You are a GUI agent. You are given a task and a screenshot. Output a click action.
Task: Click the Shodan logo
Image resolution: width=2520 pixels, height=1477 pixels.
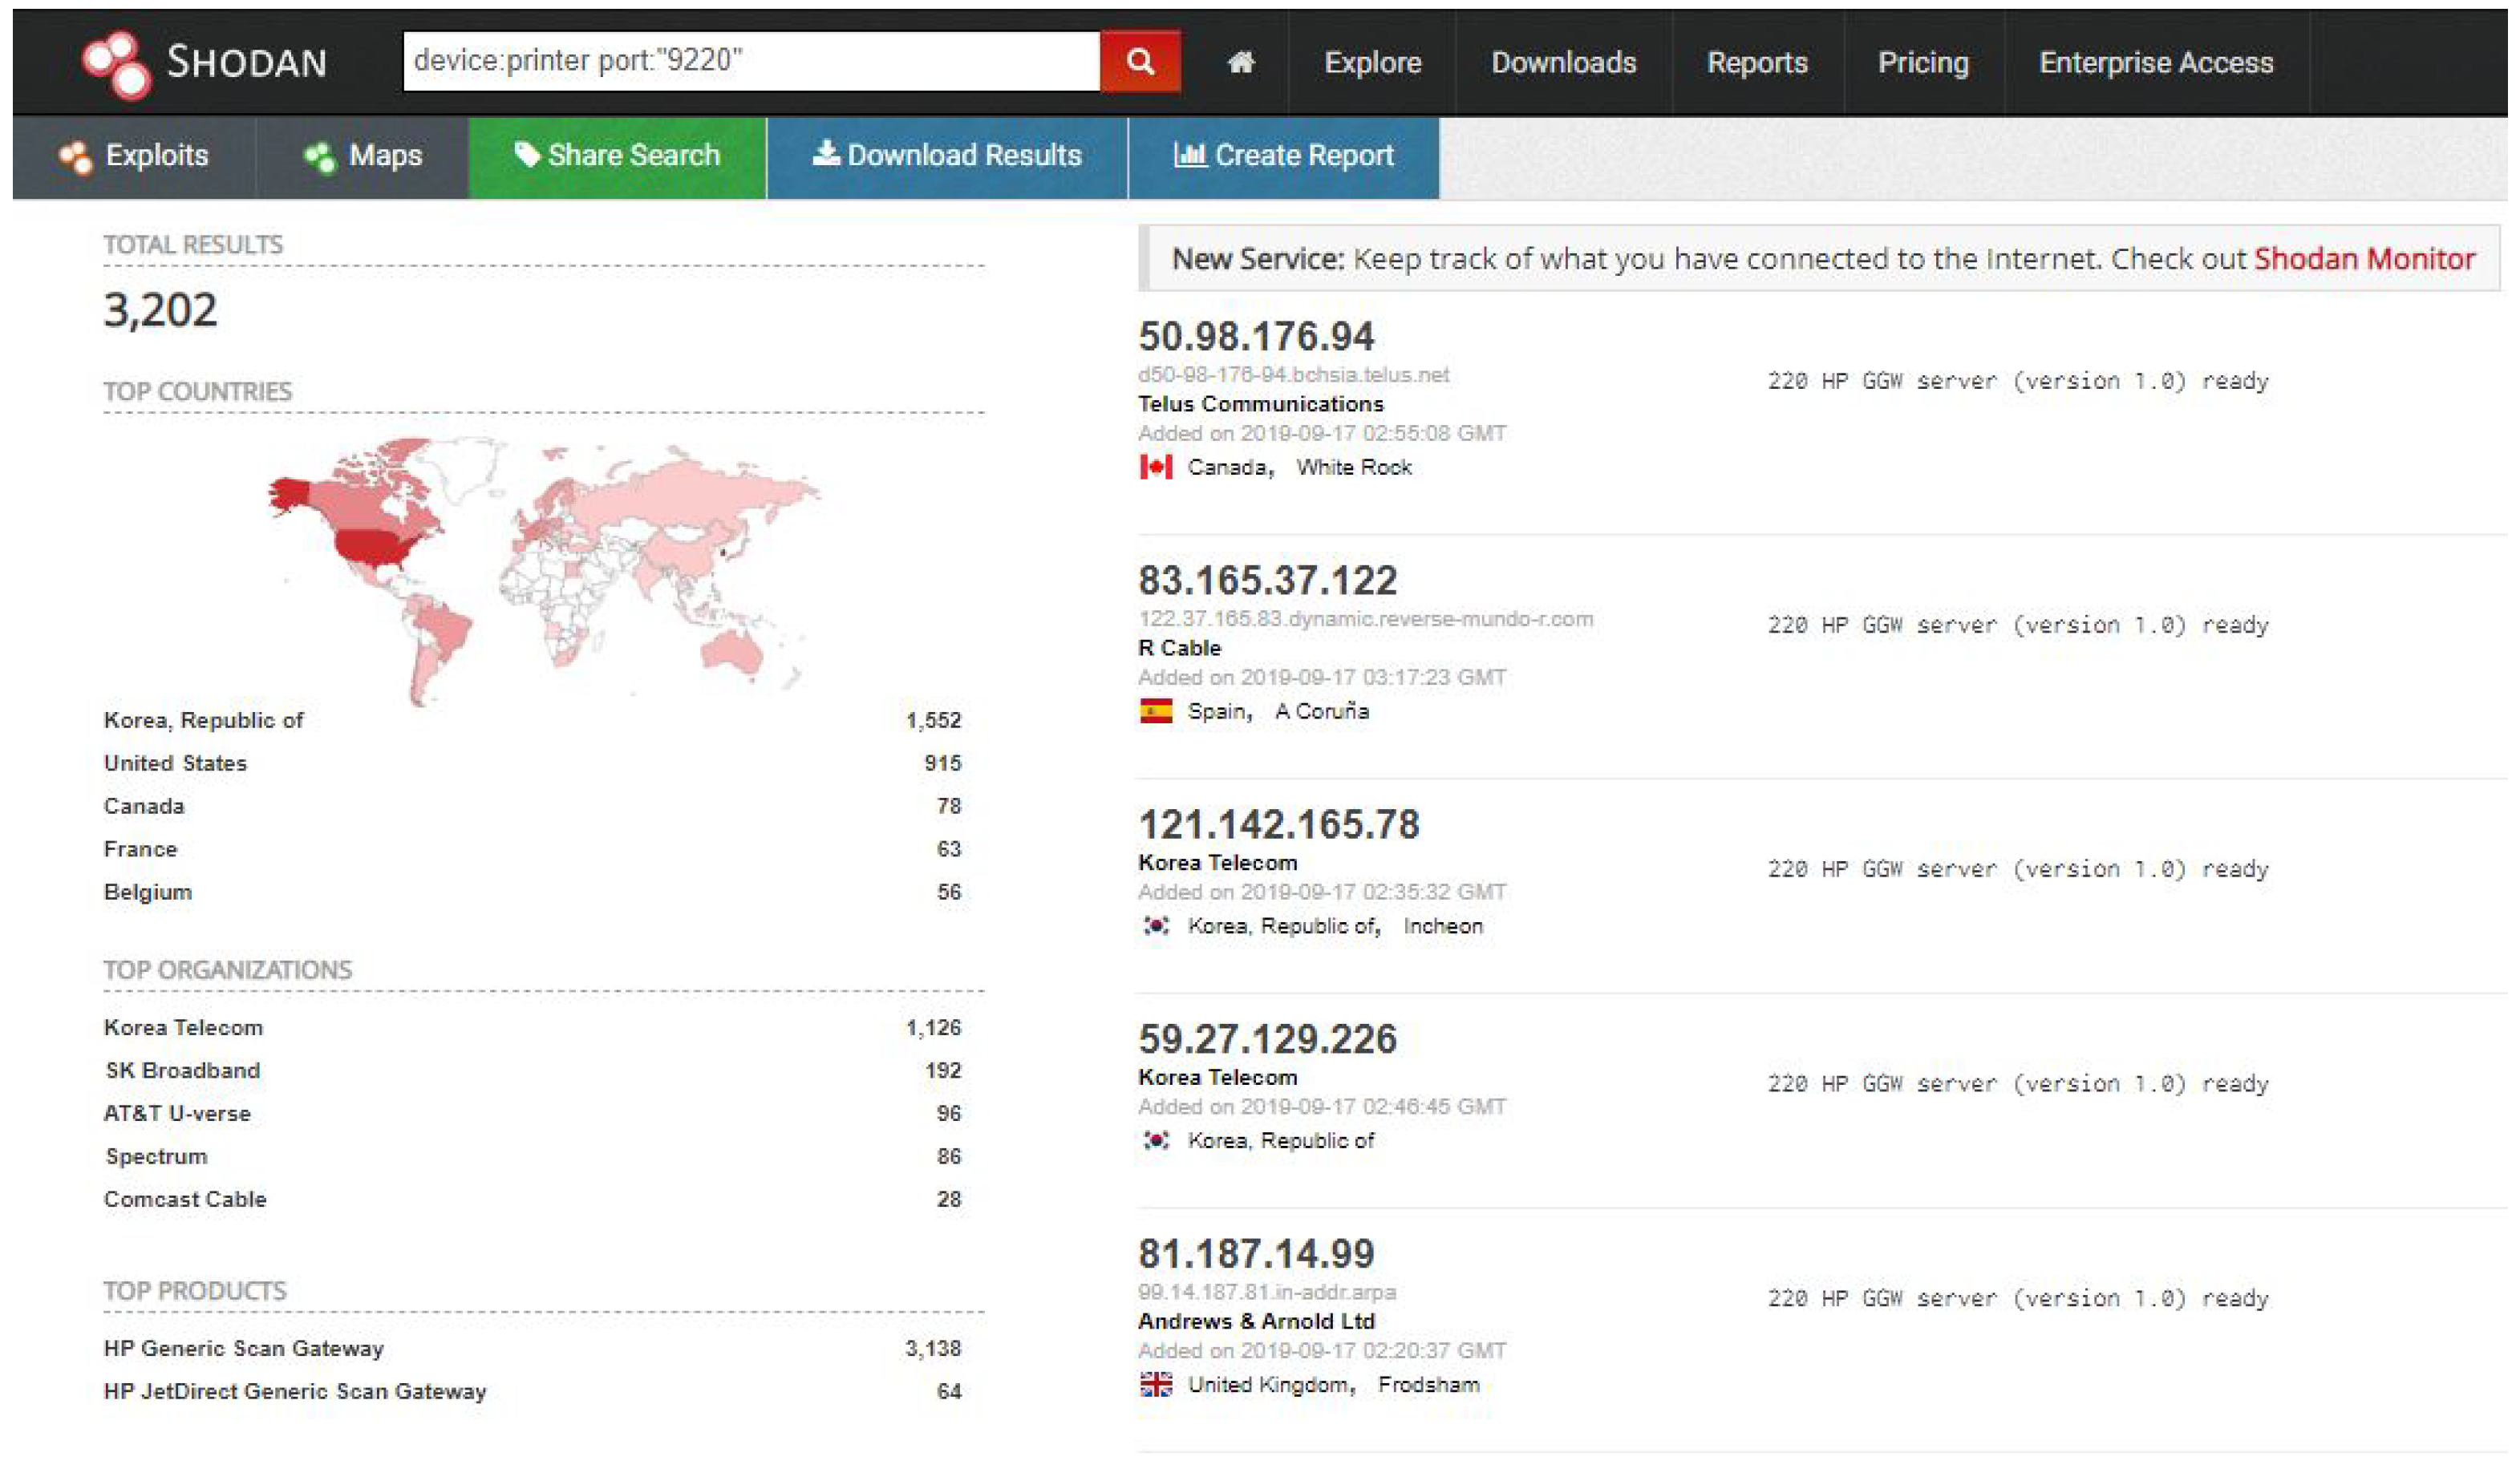(205, 63)
